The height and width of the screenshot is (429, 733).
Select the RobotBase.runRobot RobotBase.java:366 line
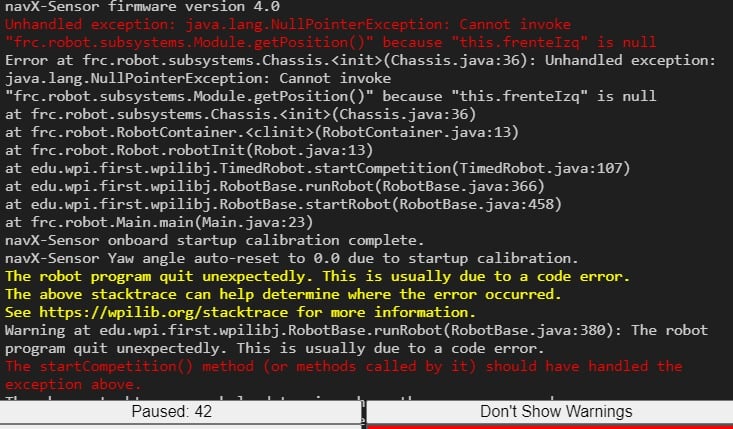(x=275, y=186)
